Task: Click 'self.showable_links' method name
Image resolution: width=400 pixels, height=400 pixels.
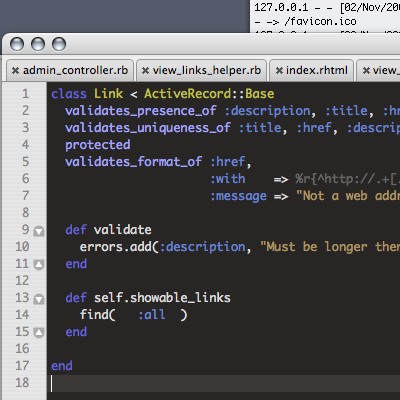Action: click(162, 298)
